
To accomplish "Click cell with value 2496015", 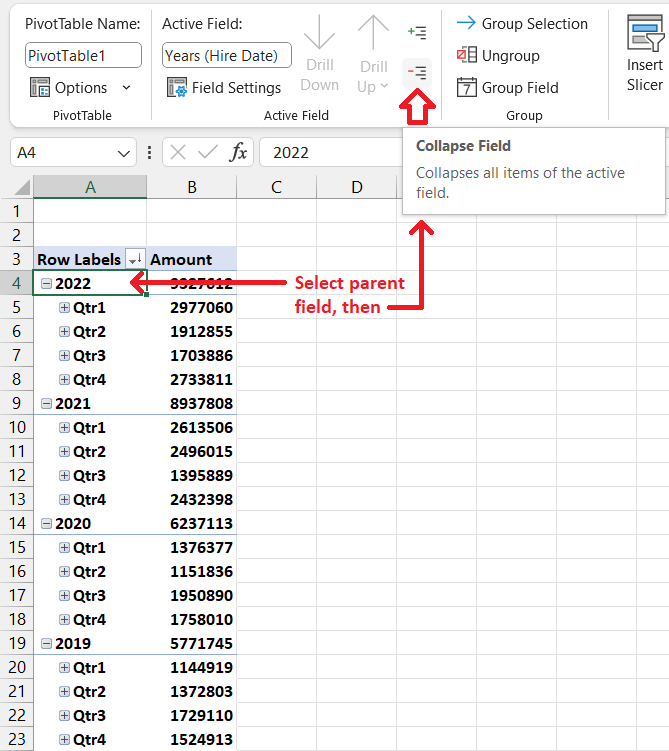I will [x=192, y=452].
